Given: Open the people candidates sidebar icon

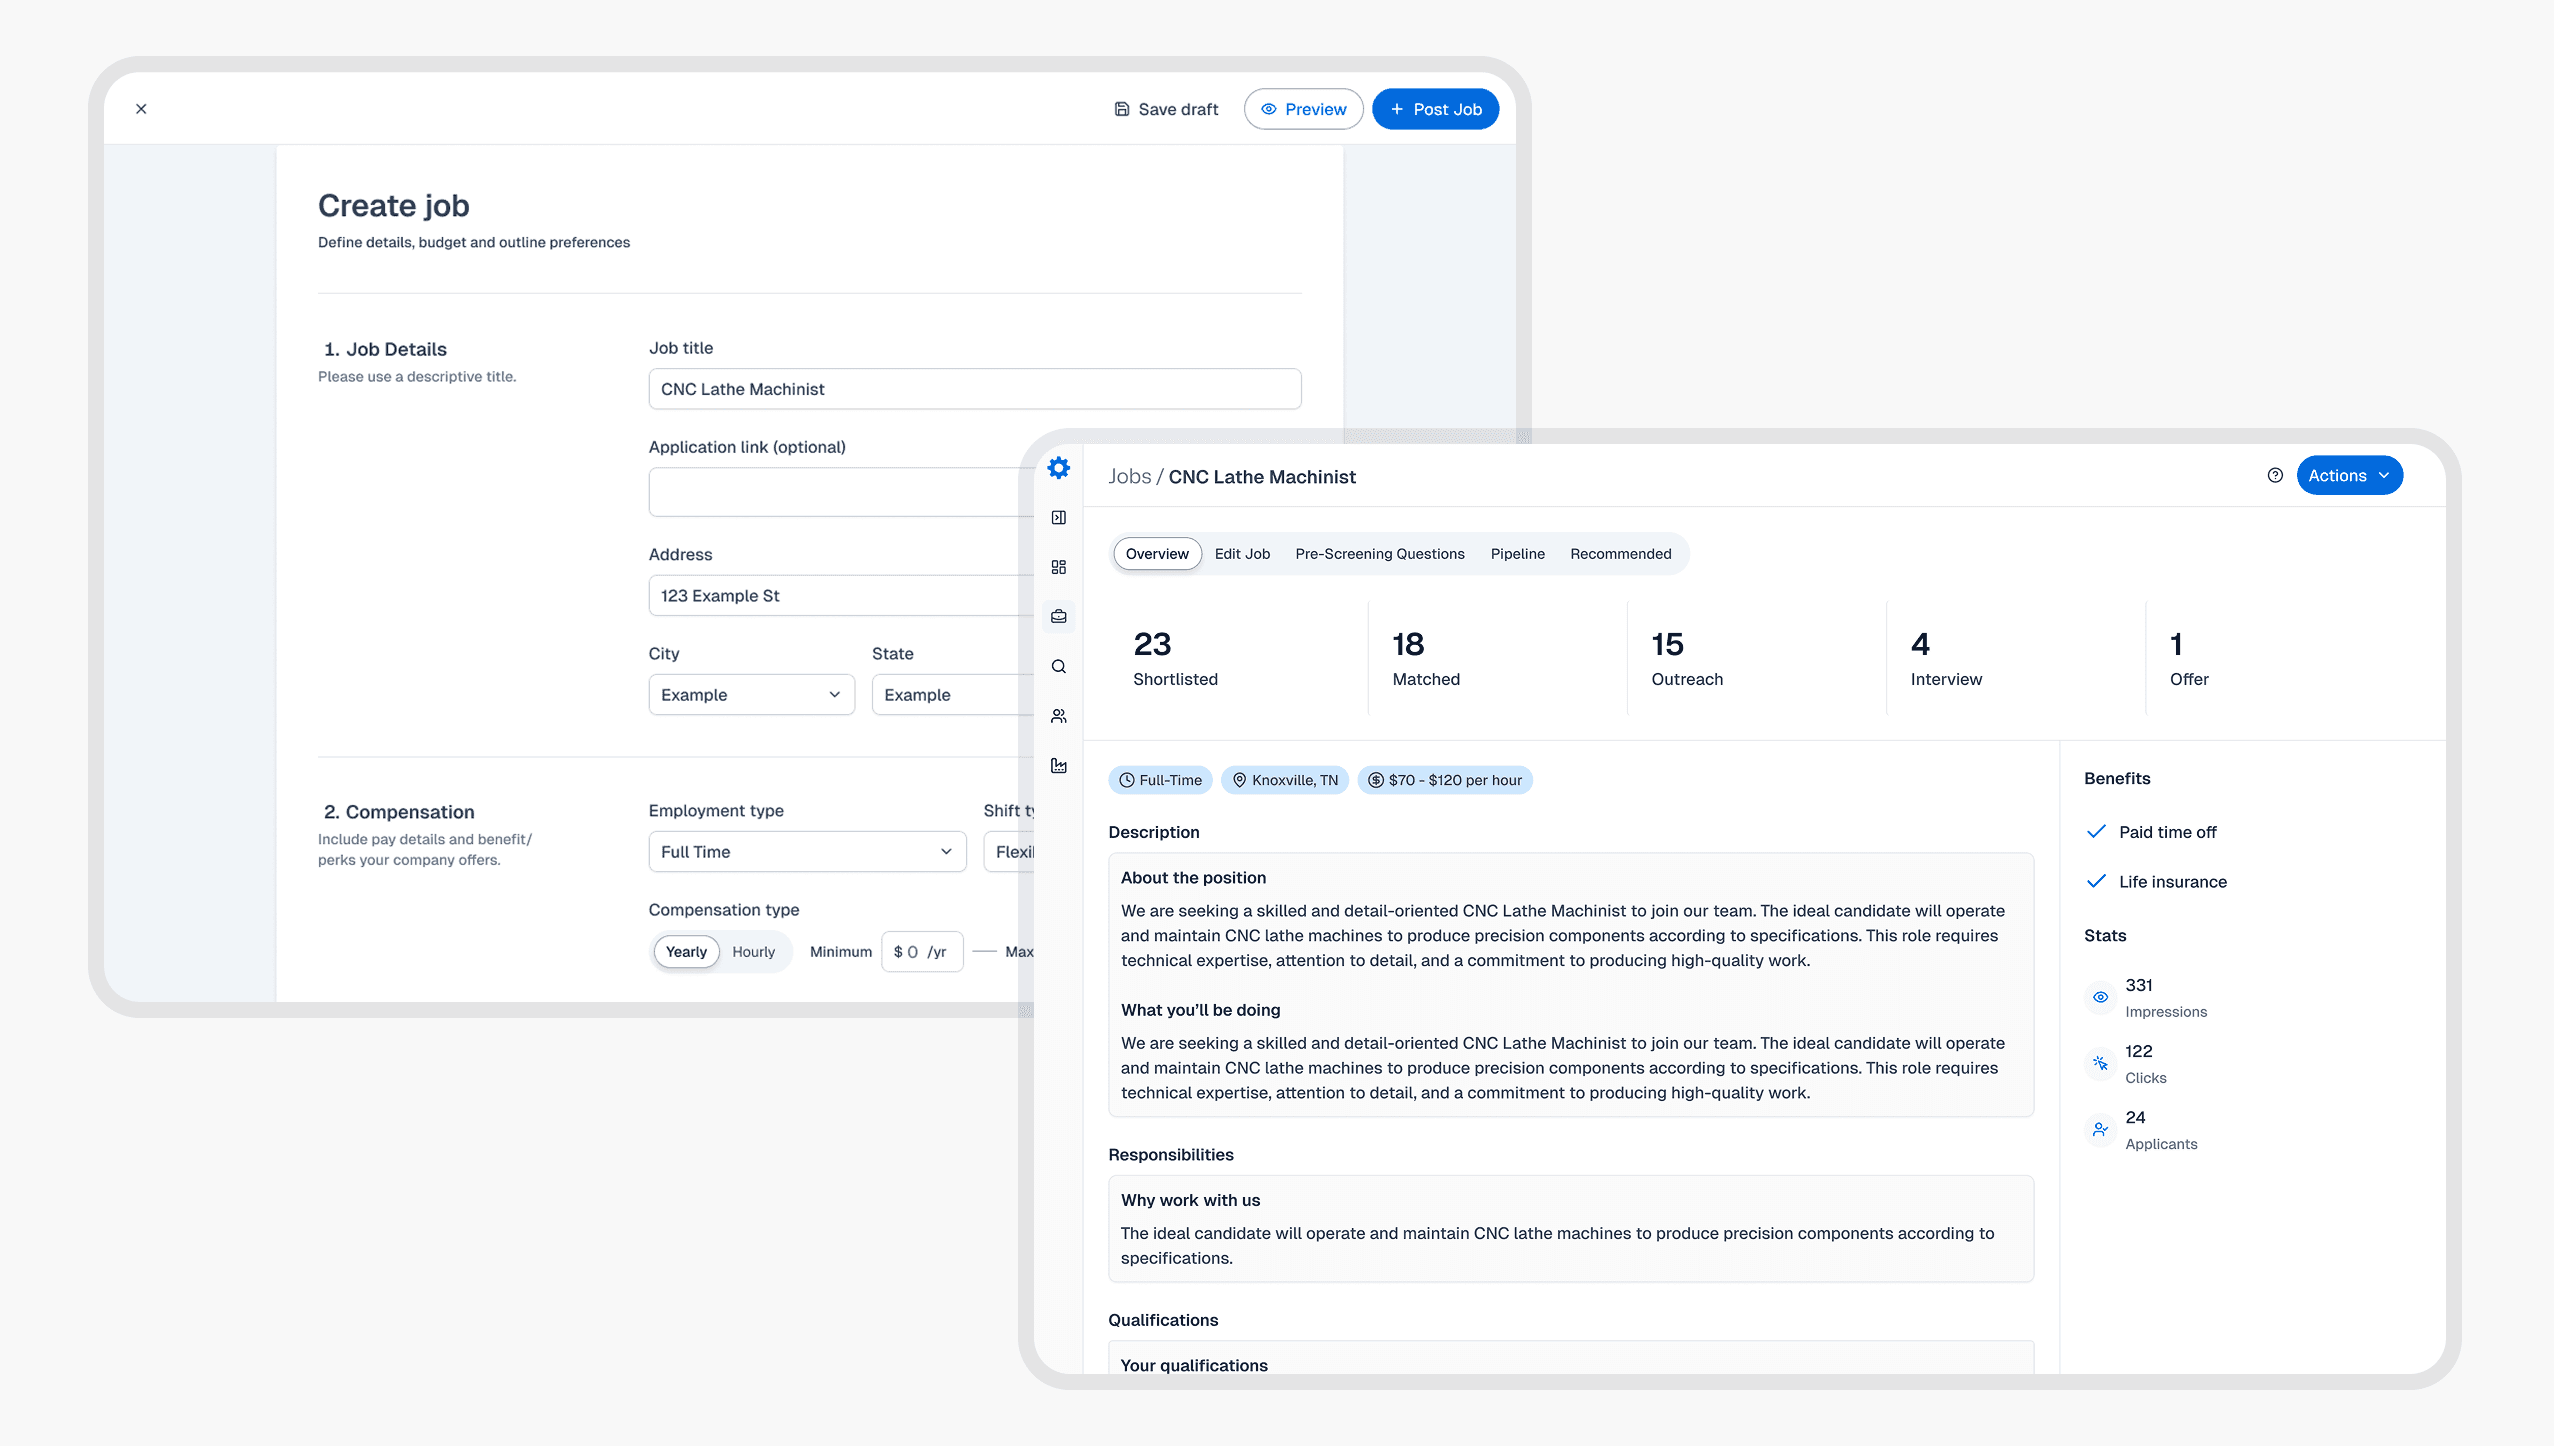Looking at the screenshot, I should [1058, 716].
